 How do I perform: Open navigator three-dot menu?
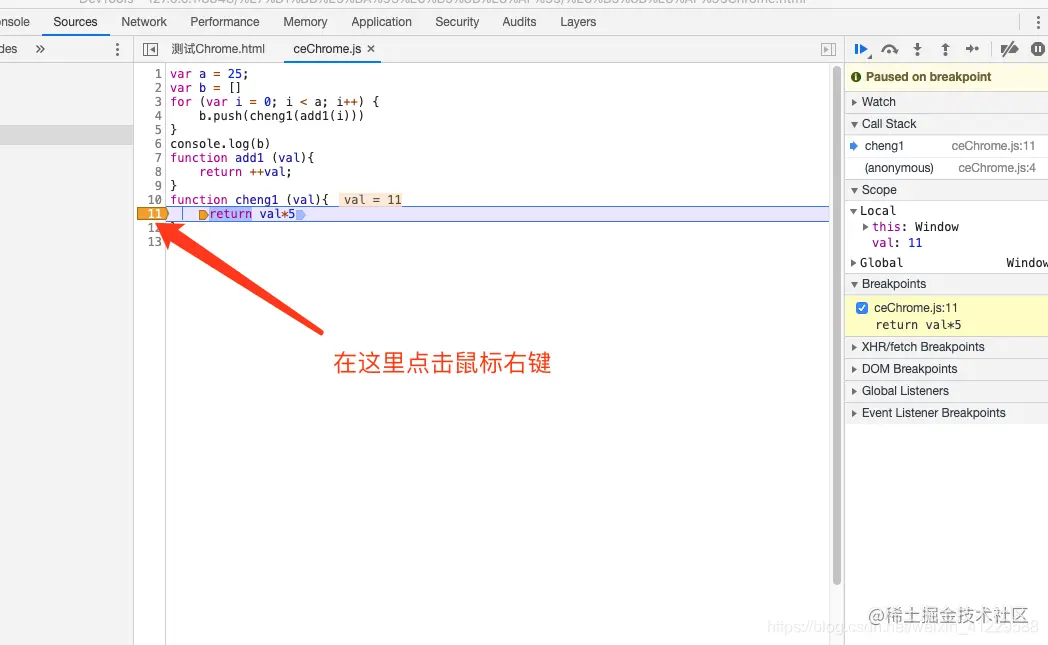(117, 49)
